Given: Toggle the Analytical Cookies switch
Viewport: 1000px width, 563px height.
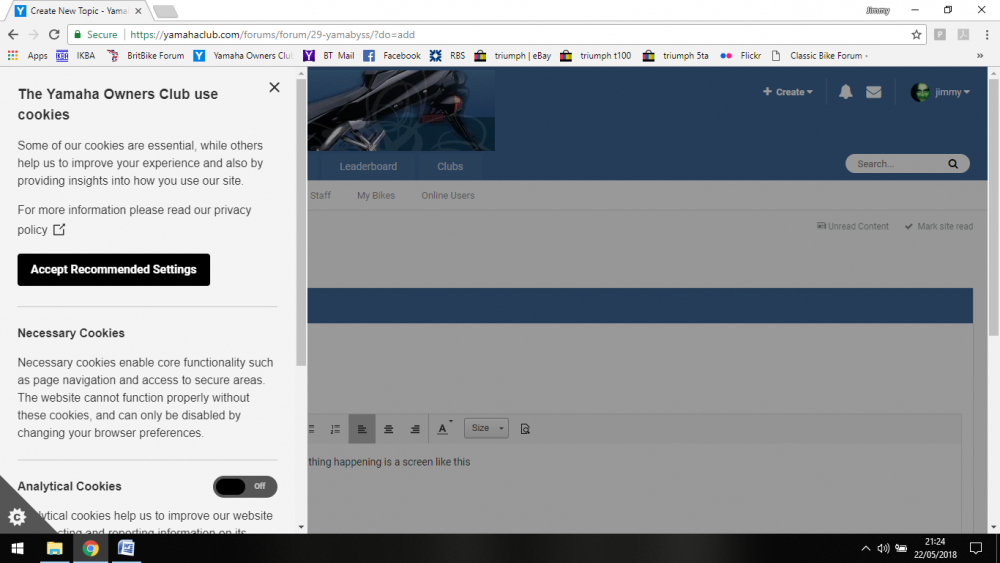Looking at the screenshot, I should (245, 486).
